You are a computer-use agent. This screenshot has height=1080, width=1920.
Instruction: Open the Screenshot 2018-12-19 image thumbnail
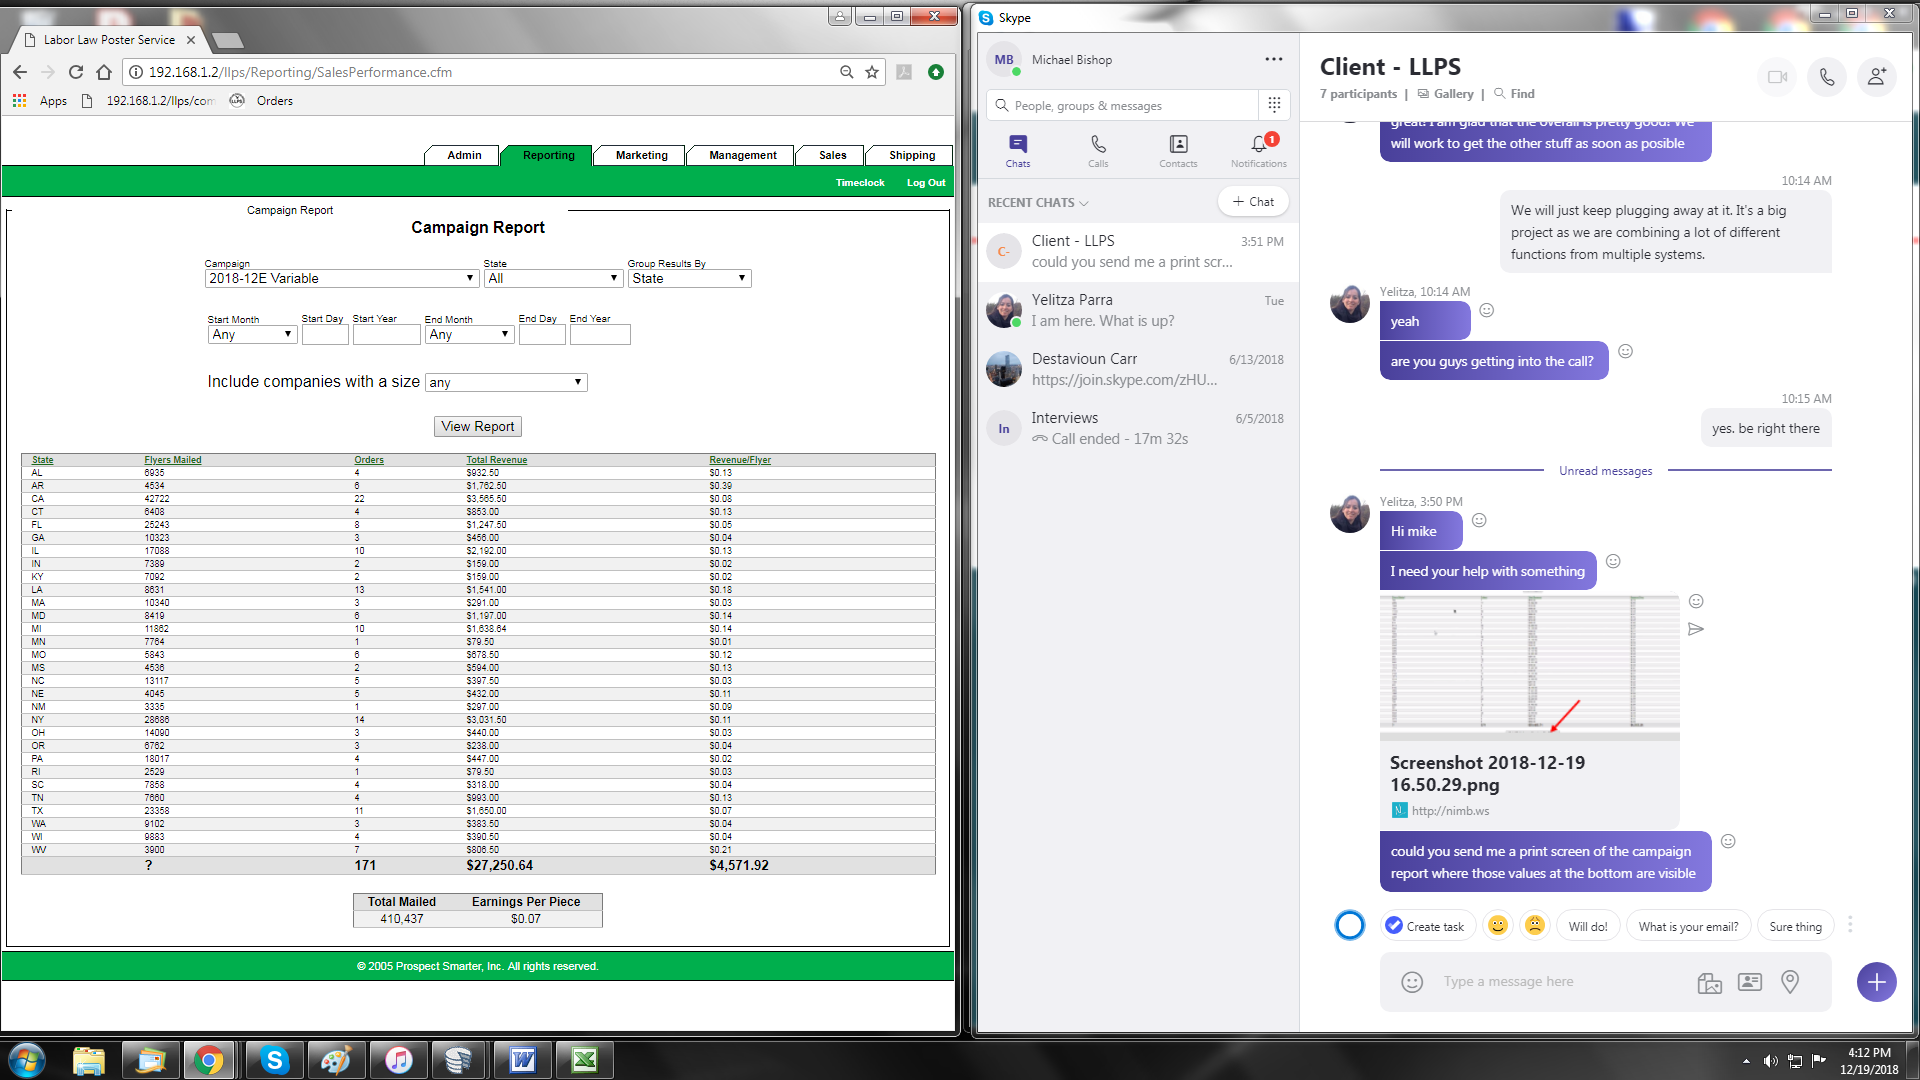tap(1529, 665)
